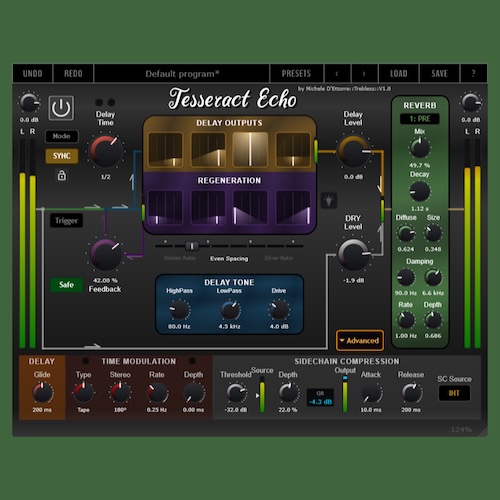Click the sidechain Source level meter slider
The image size is (500, 500).
262,395
